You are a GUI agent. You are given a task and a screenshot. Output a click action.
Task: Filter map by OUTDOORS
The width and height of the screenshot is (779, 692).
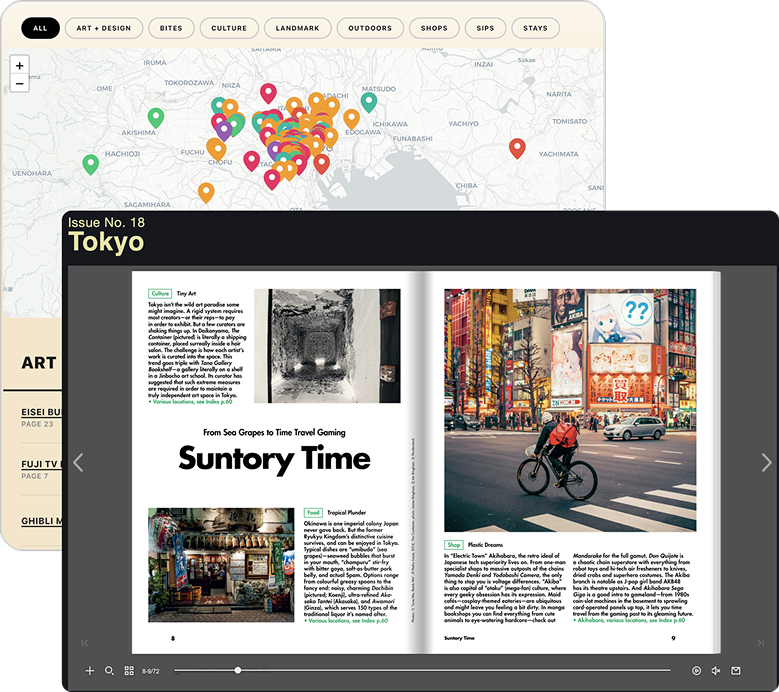(x=370, y=28)
